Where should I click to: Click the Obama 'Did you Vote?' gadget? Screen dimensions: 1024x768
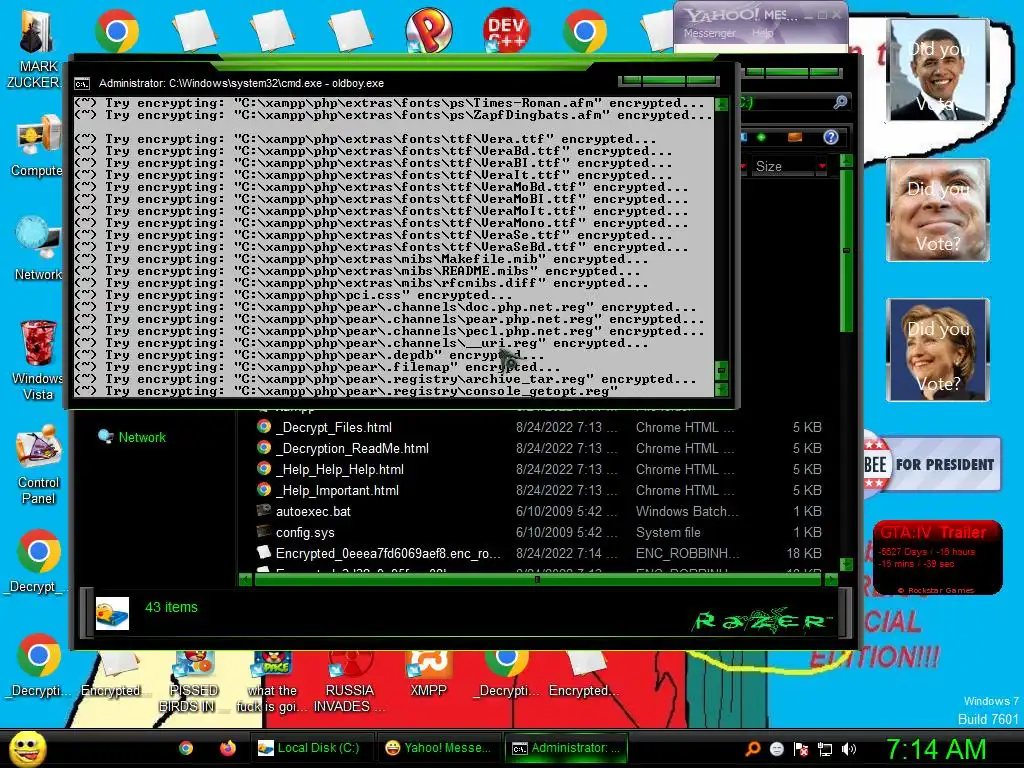tap(938, 70)
